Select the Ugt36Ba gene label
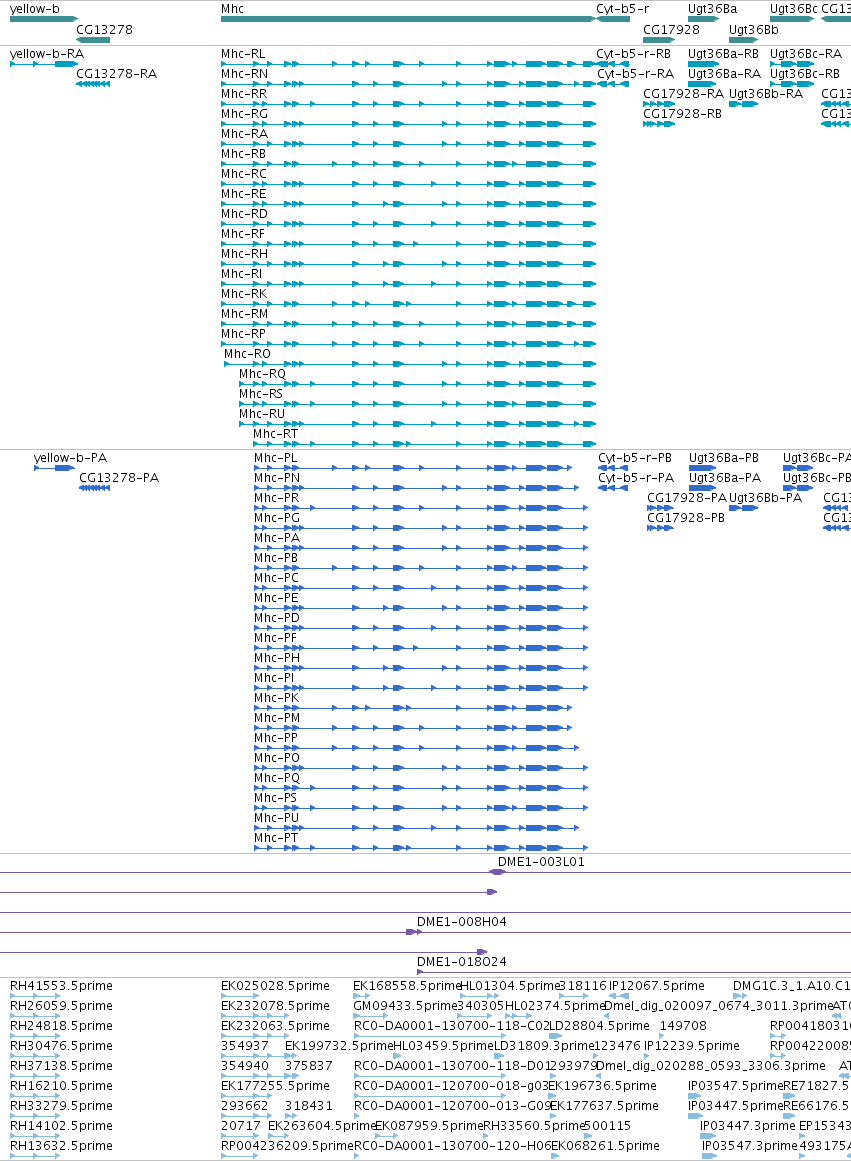 click(712, 9)
